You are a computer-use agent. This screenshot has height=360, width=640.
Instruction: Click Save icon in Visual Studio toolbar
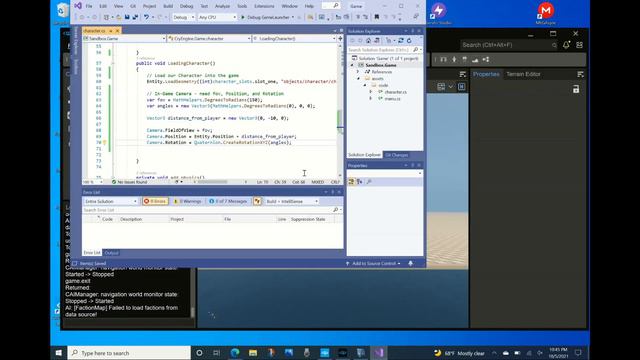click(x=127, y=17)
